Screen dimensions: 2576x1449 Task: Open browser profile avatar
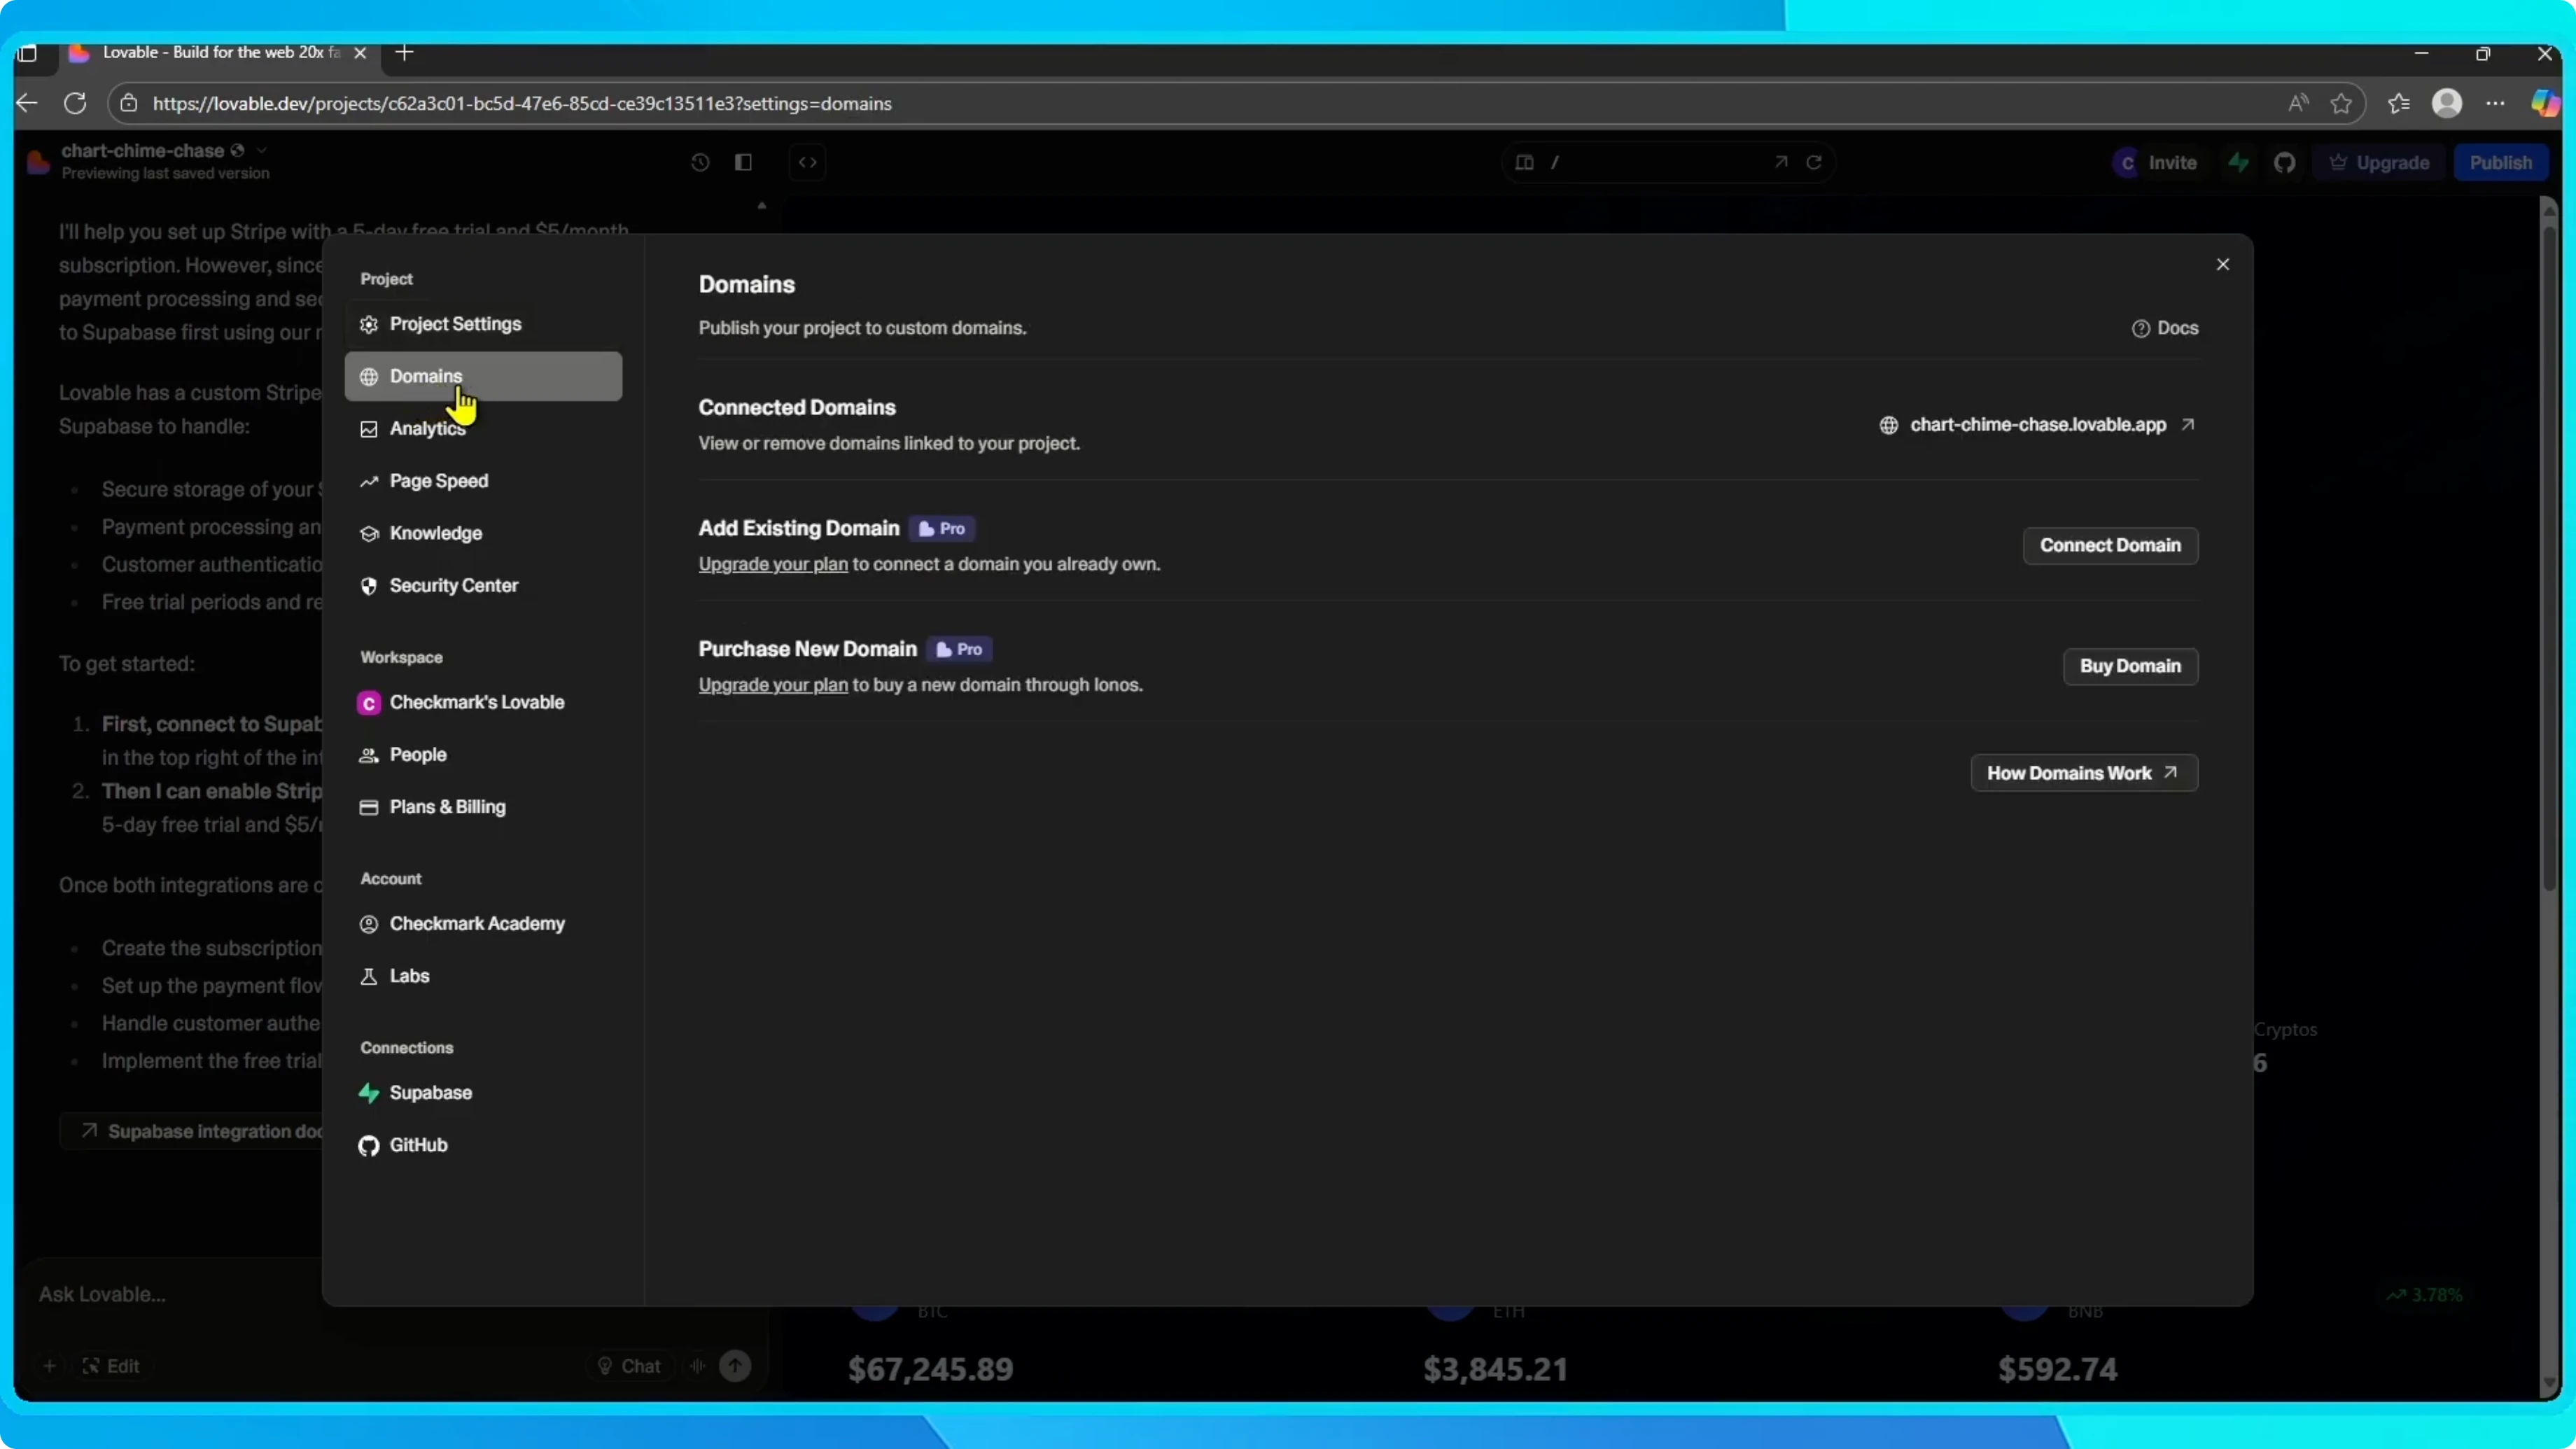(2446, 103)
